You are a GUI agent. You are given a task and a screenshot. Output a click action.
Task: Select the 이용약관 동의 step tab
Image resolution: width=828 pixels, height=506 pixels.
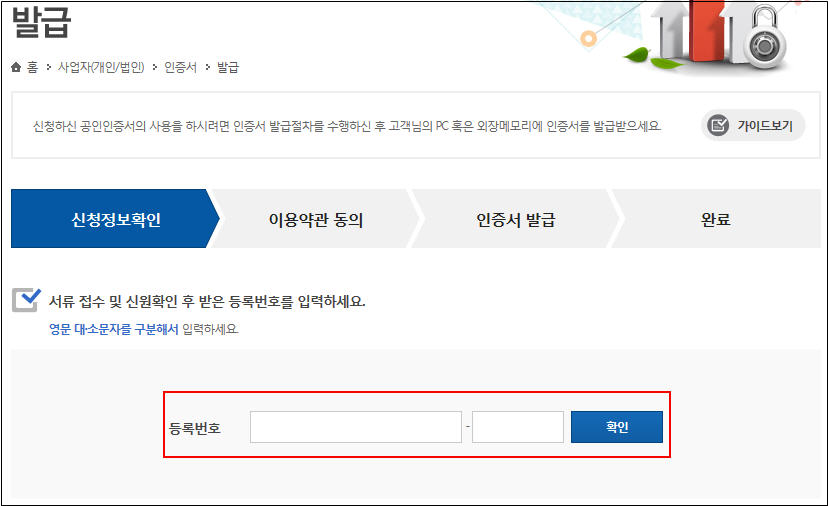pos(316,219)
